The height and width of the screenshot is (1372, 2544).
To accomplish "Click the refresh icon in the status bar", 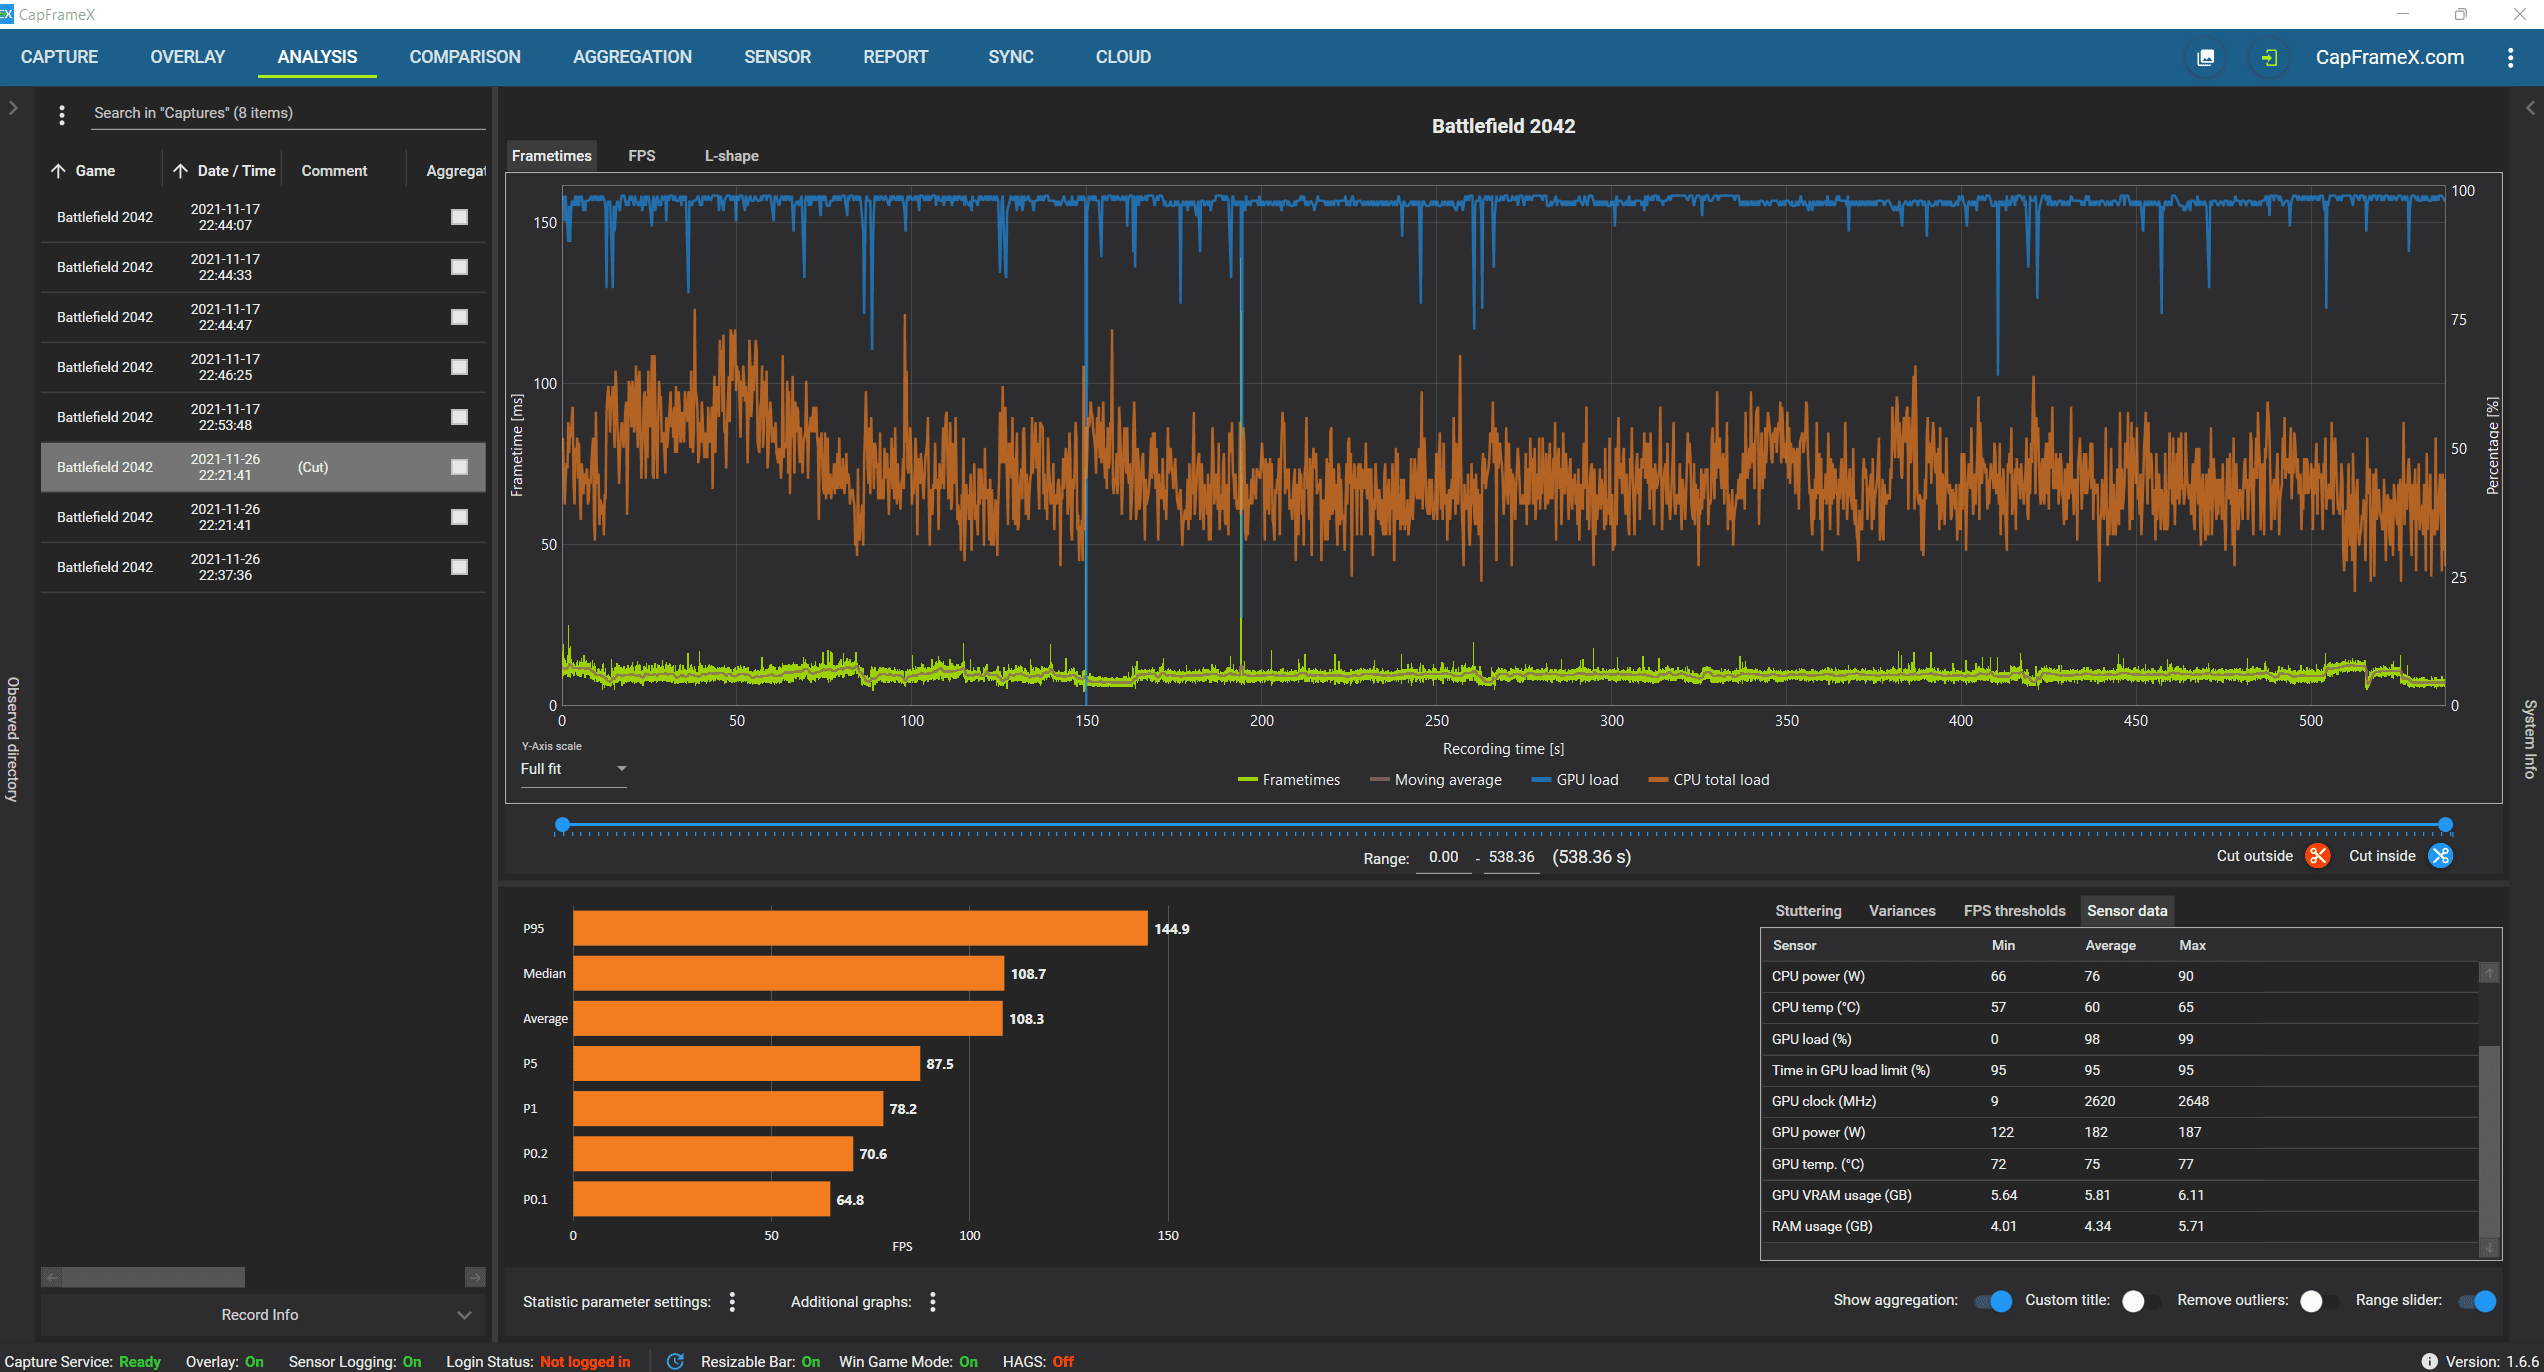I will (x=675, y=1361).
